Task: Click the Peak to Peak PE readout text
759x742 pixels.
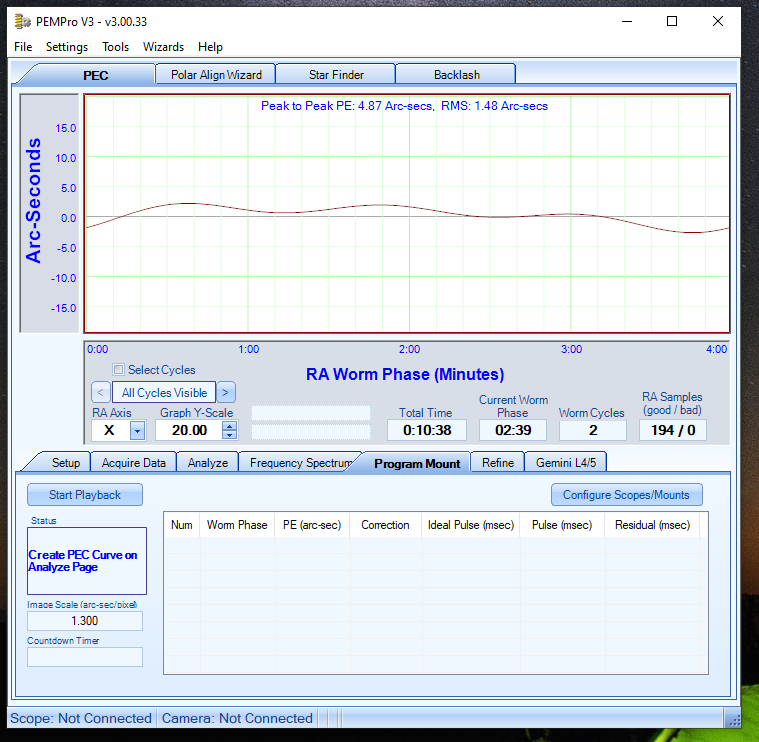Action: pos(404,106)
